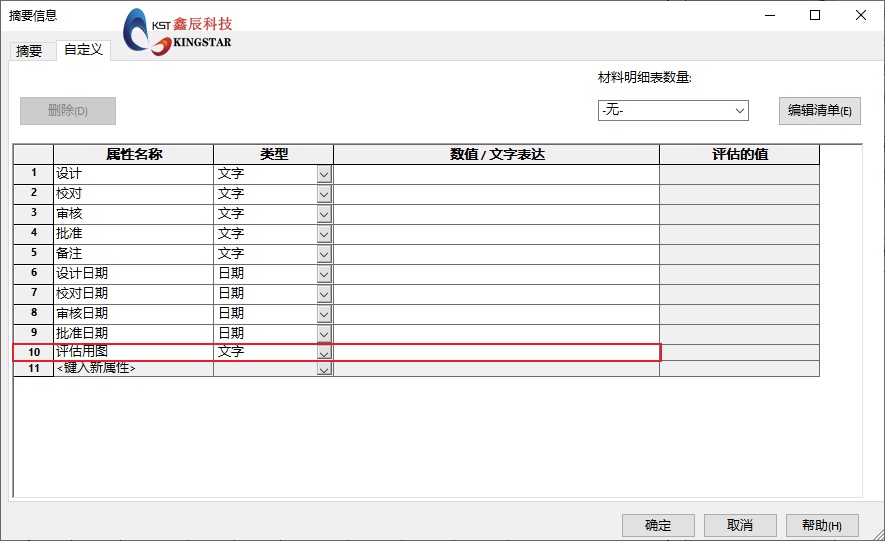Expand type dropdown for 设计日期 row
This screenshot has height=541, width=885.
pos(324,274)
